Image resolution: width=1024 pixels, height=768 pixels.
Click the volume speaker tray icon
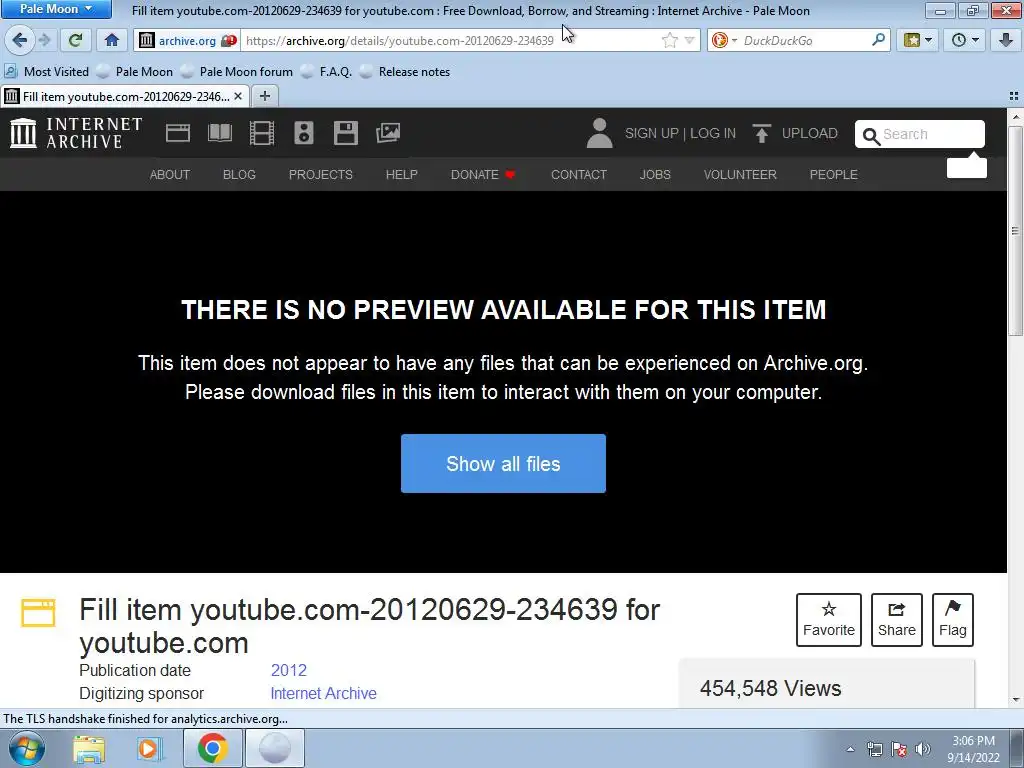[922, 749]
